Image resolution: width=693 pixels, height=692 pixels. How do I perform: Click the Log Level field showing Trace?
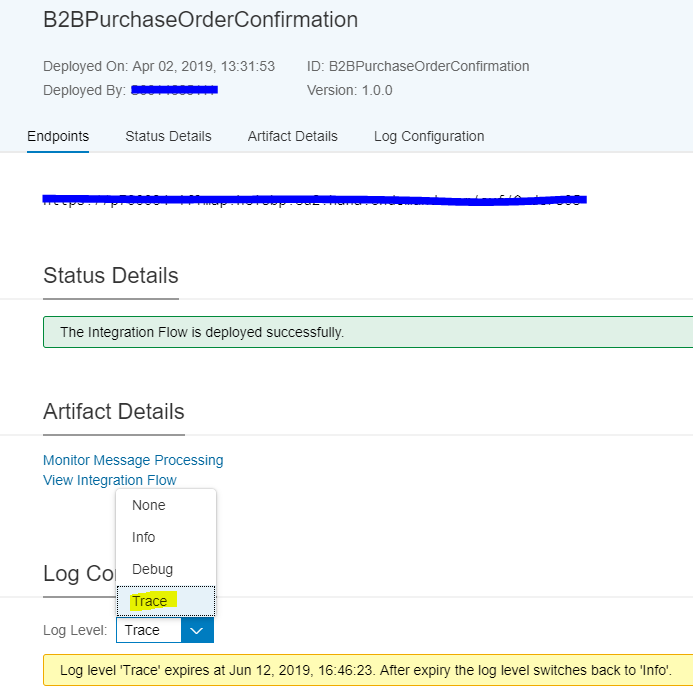pos(148,630)
